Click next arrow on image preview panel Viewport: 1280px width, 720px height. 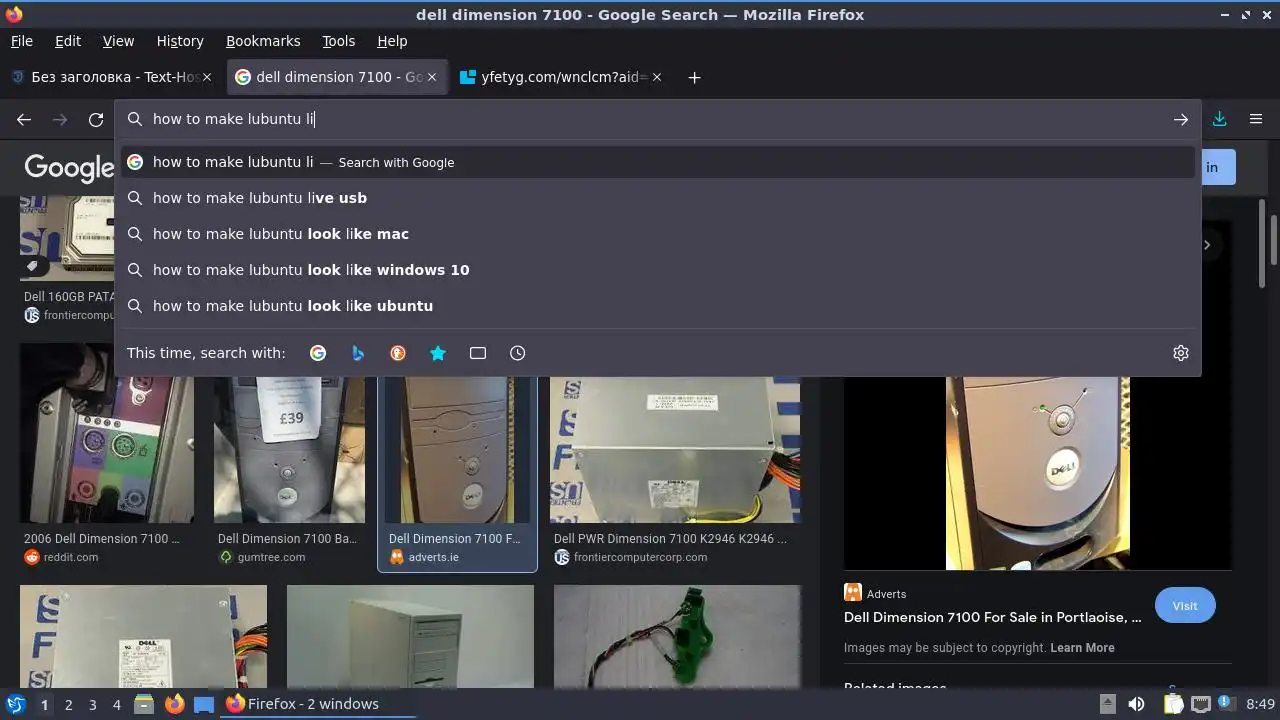pos(1207,244)
